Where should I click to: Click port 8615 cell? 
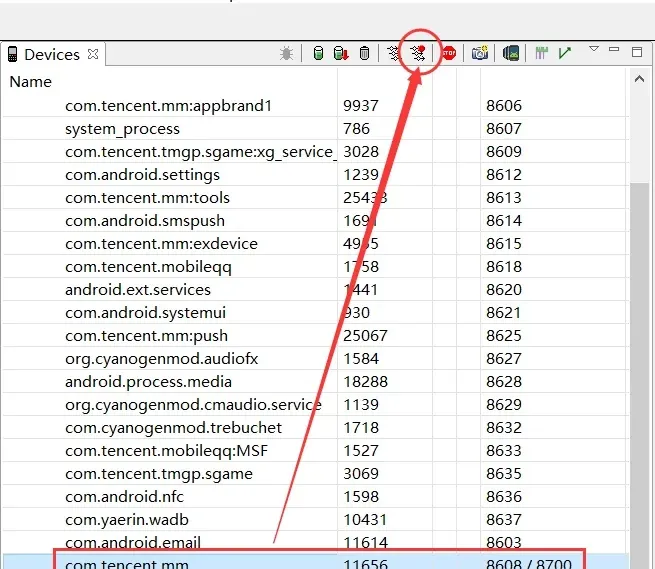point(504,244)
